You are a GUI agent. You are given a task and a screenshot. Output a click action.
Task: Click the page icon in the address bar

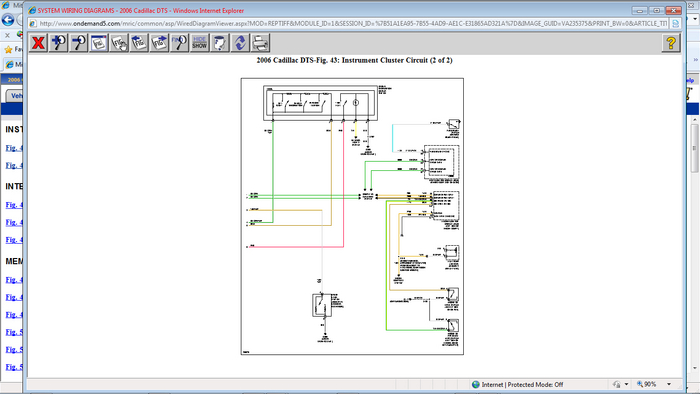[33, 23]
